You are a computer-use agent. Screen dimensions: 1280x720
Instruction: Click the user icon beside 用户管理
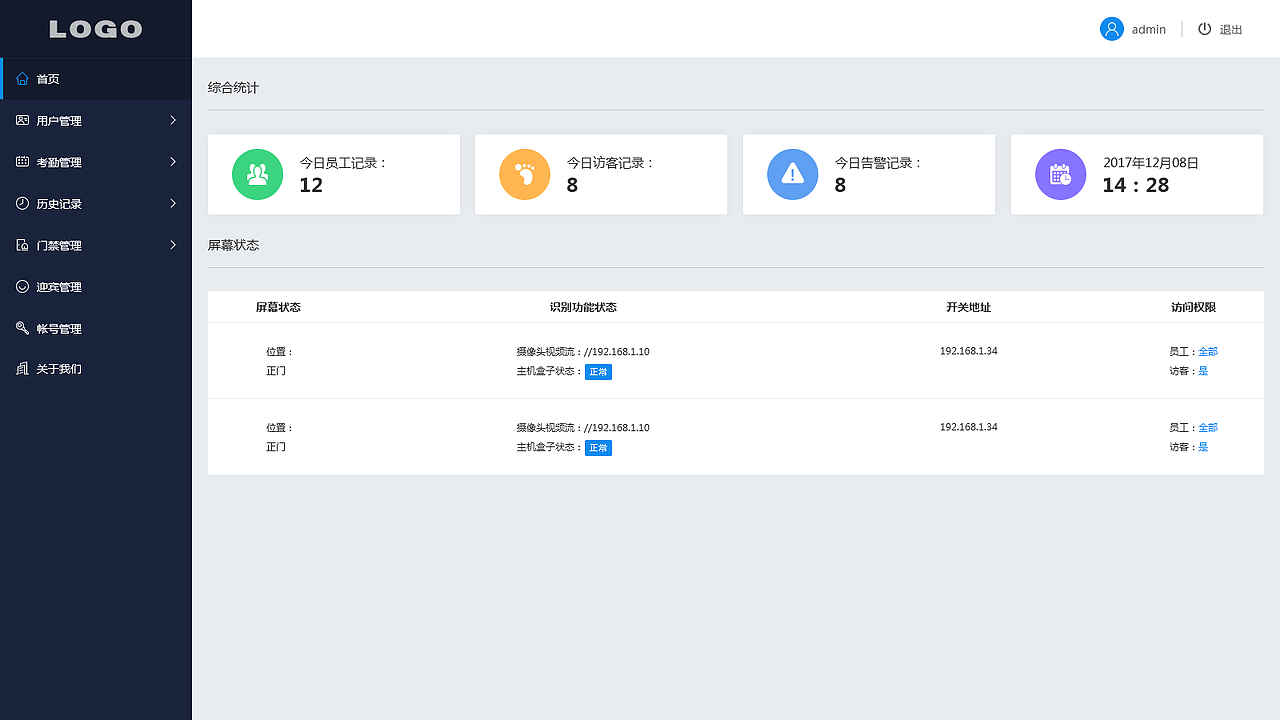pyautogui.click(x=22, y=120)
